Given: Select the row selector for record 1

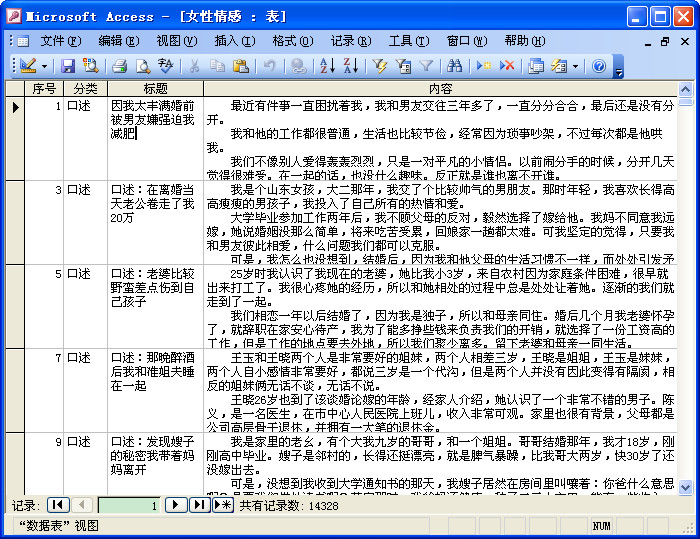Looking at the screenshot, I should coord(15,138).
